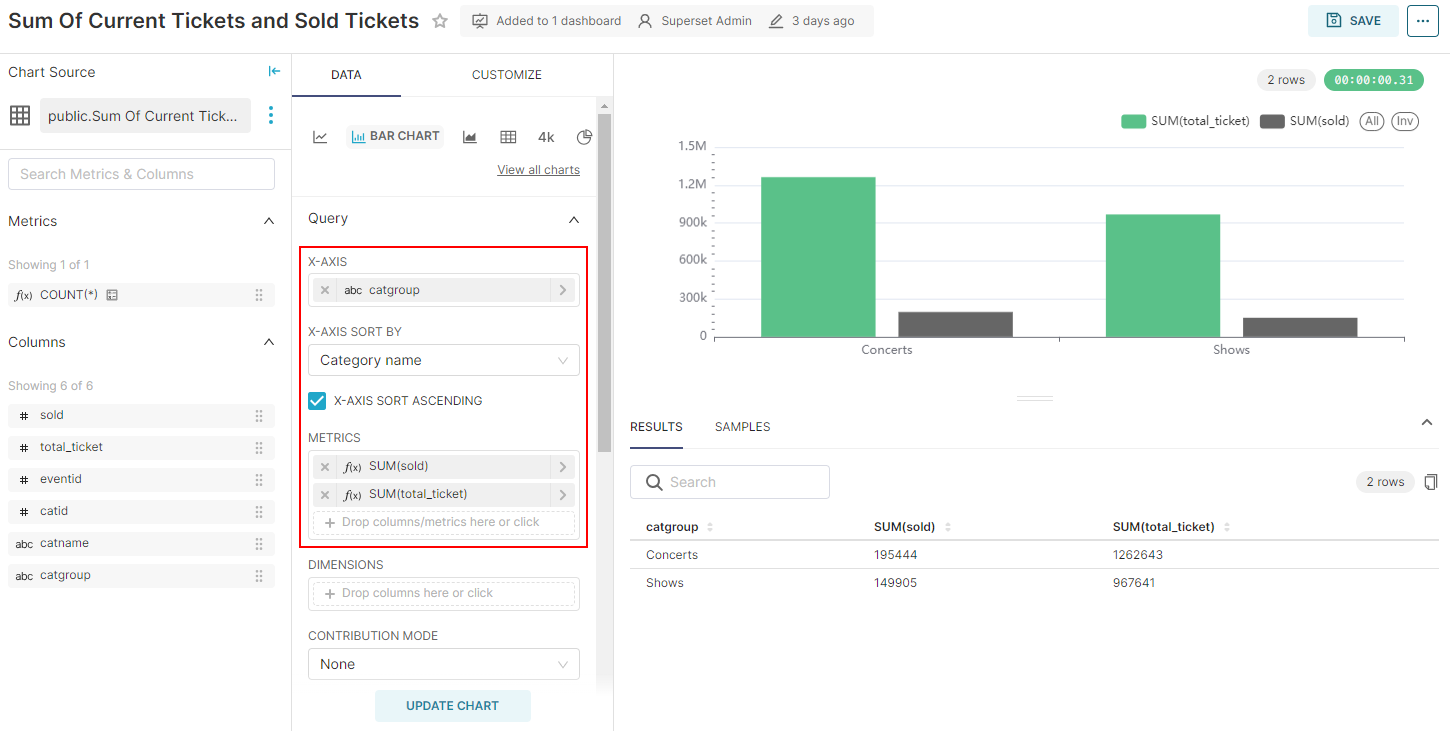The image size is (1450, 731).
Task: Open the View all charts link
Action: 538,170
